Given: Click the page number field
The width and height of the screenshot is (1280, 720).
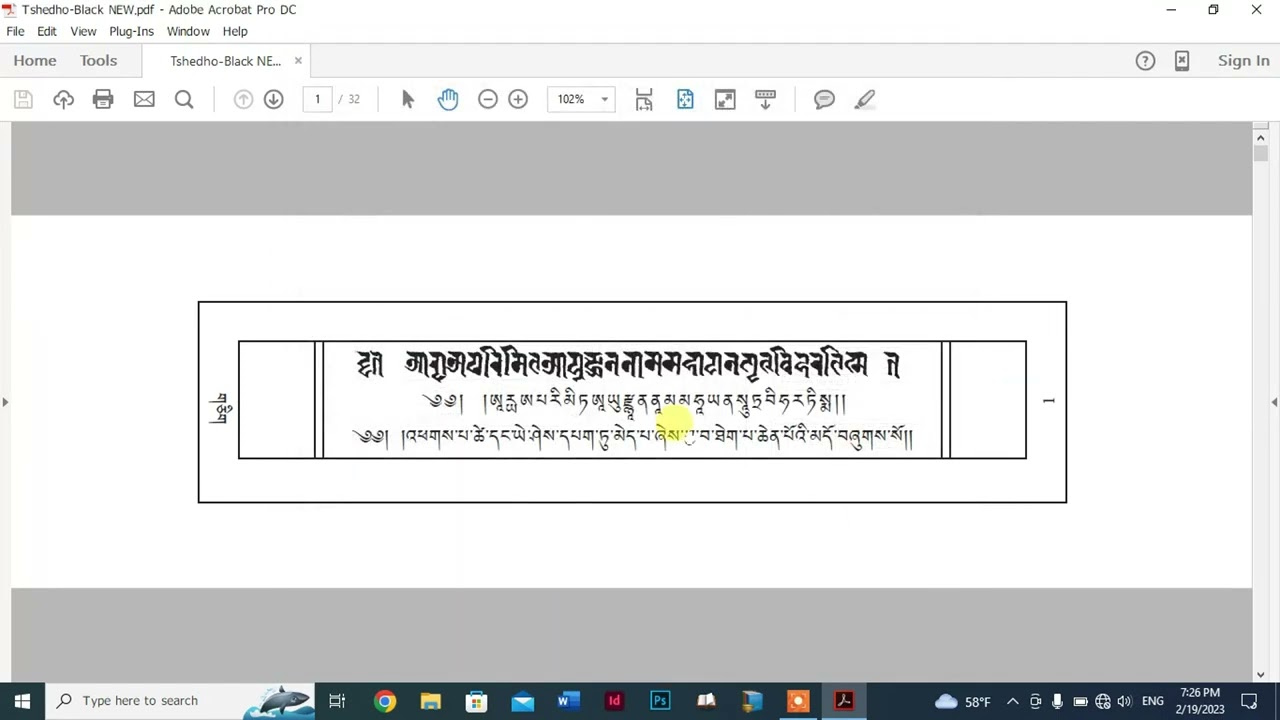Looking at the screenshot, I should pos(317,99).
